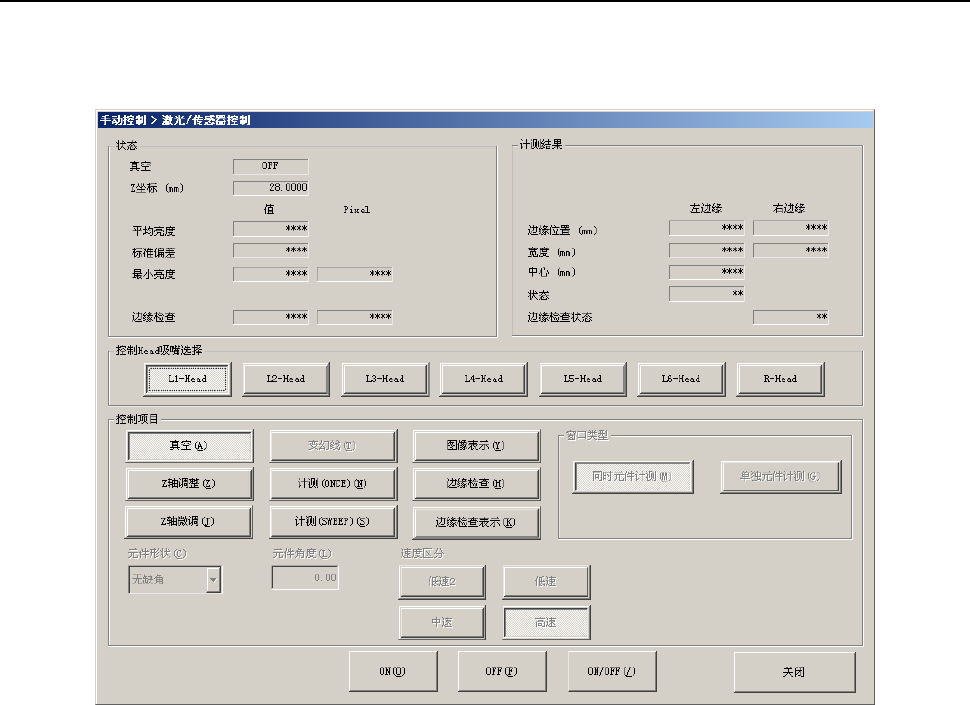Open Z轴微调(J) fine adjustment
The height and width of the screenshot is (705, 970).
click(x=189, y=522)
